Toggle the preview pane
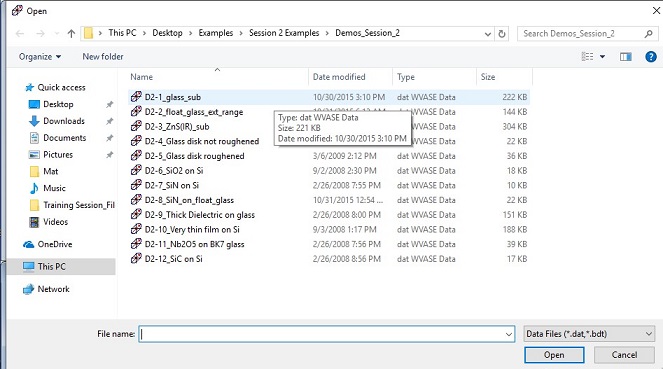 (x=626, y=57)
